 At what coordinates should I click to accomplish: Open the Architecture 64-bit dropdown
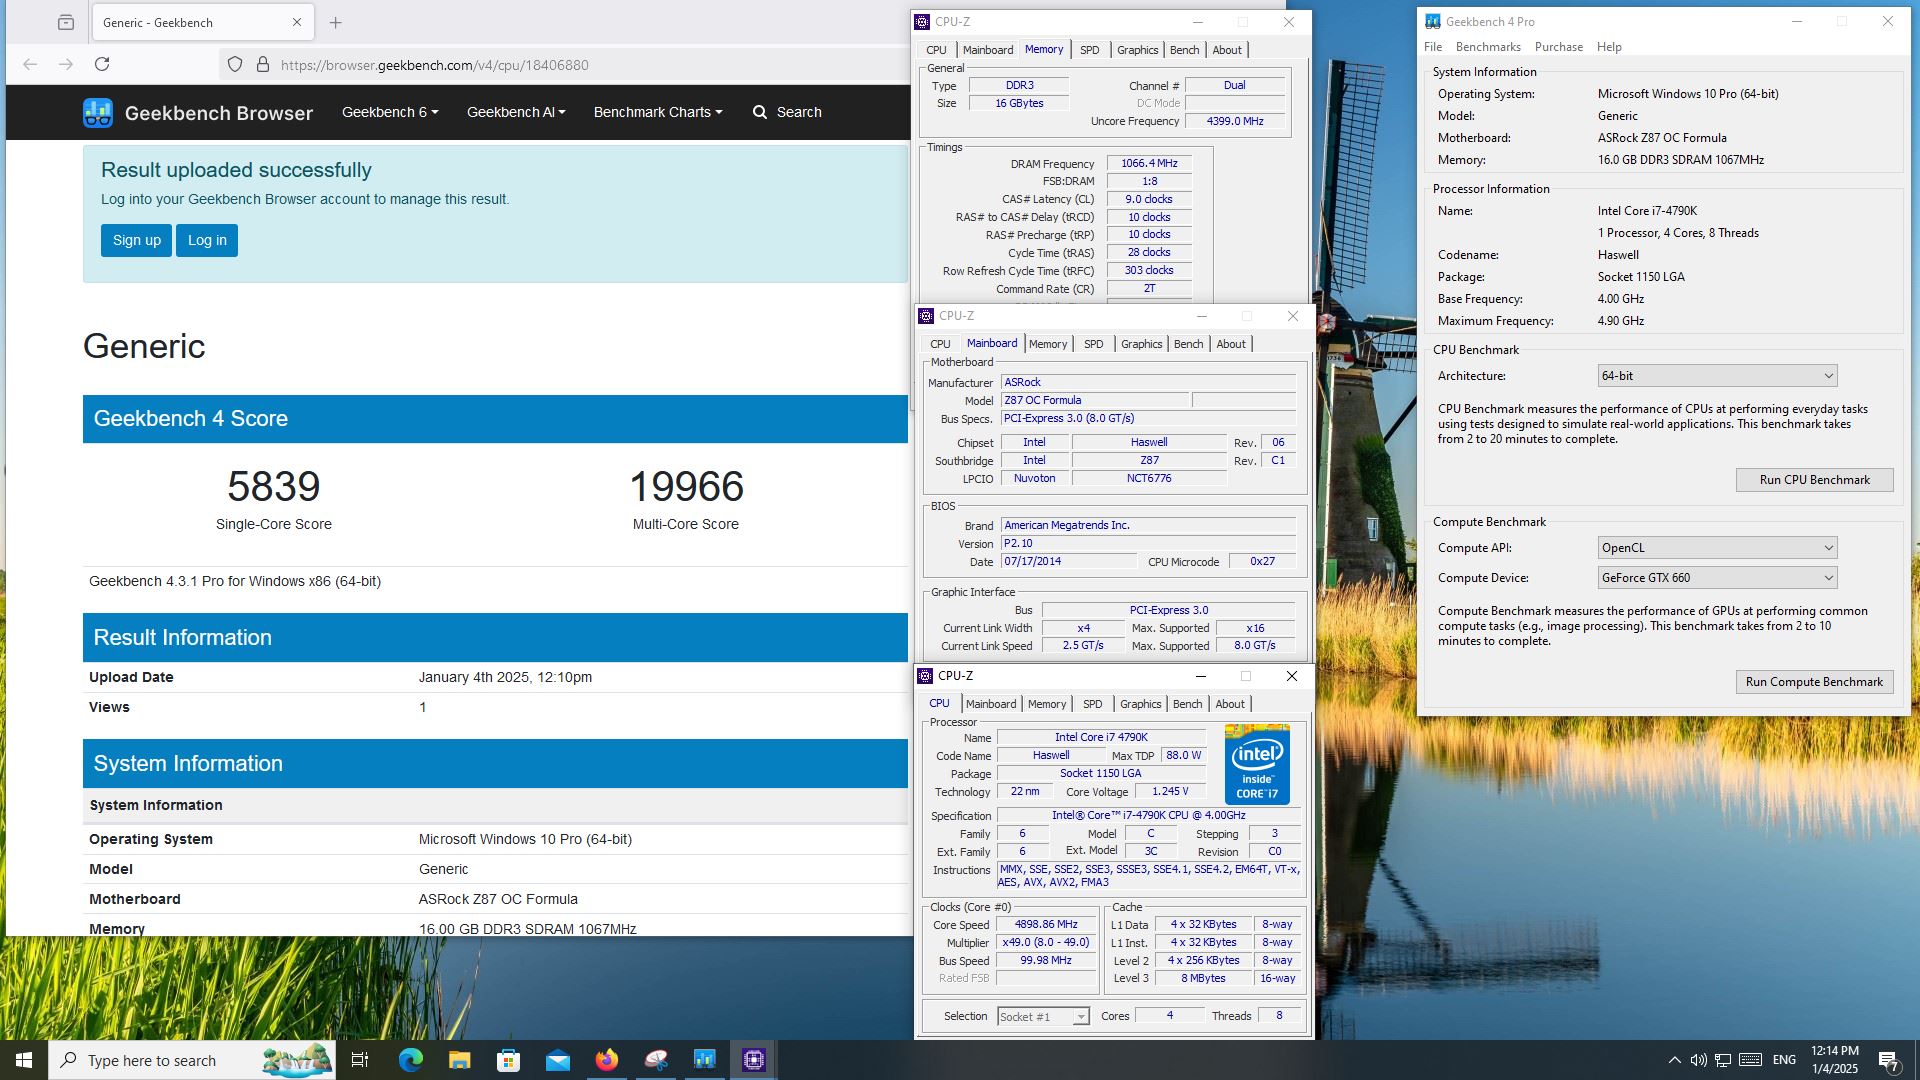pos(1717,376)
